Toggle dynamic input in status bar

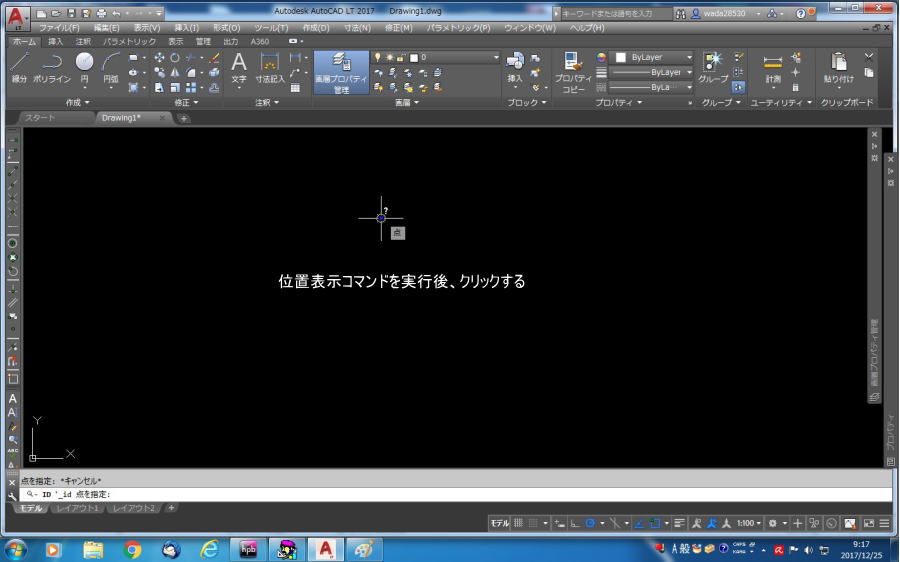[560, 523]
